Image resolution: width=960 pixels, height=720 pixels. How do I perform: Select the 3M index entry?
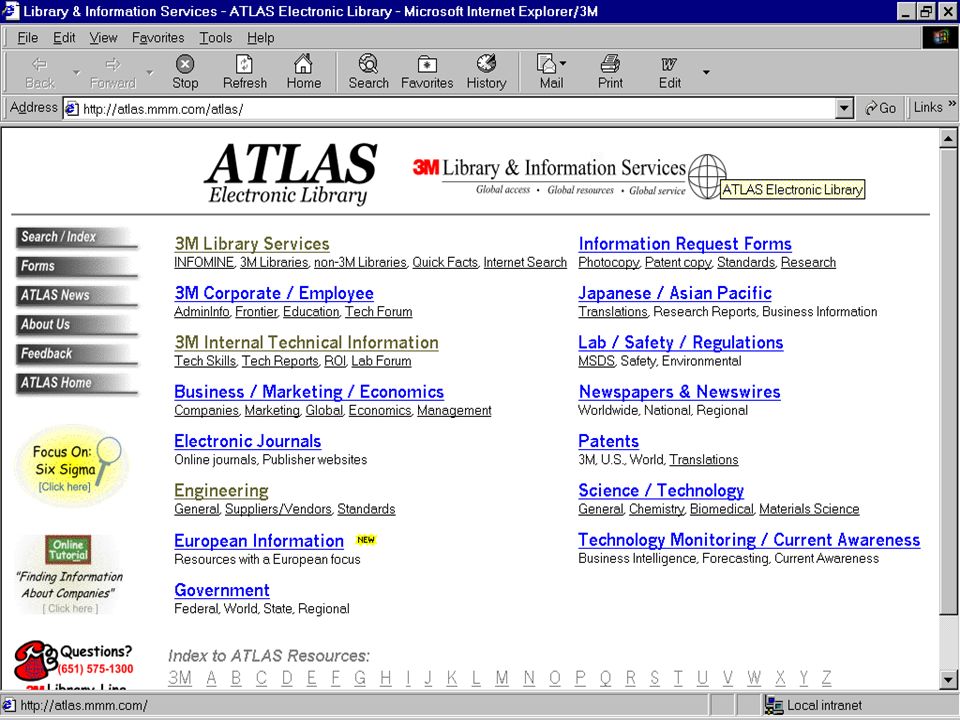pos(180,678)
